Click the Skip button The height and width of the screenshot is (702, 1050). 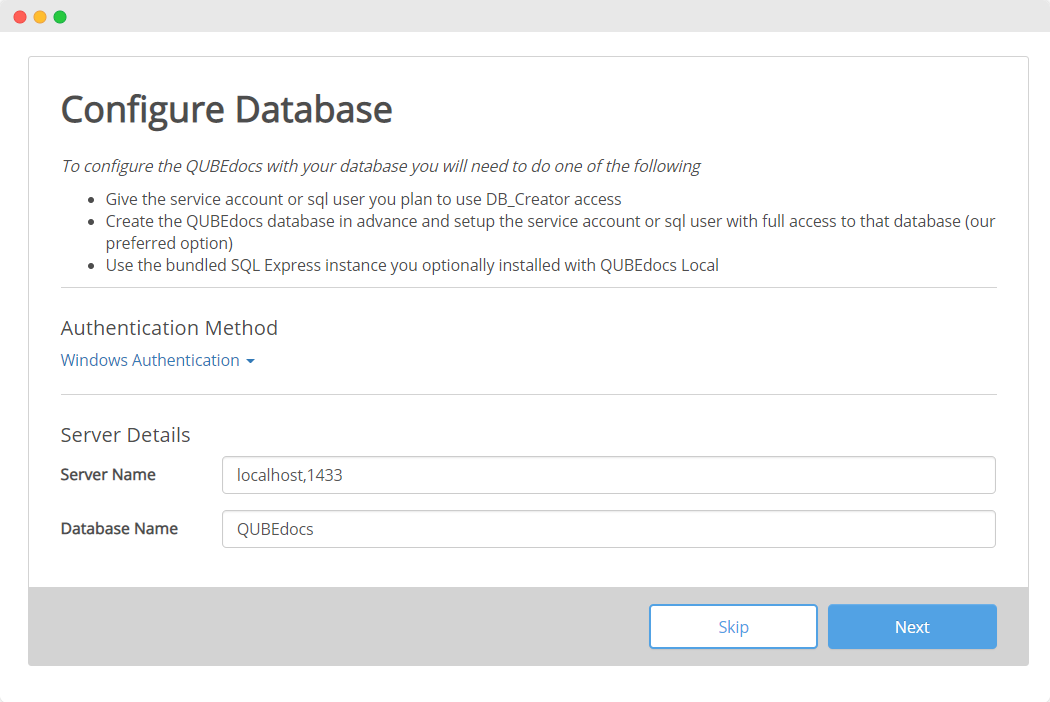point(733,627)
